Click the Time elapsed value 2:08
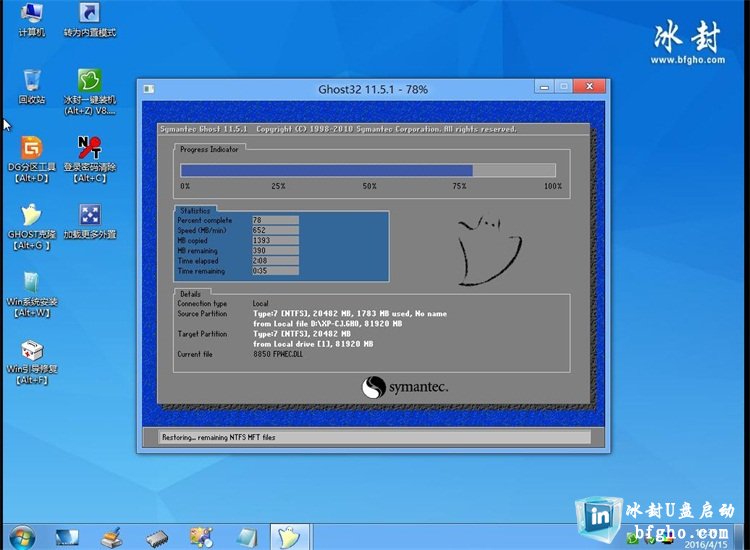Image resolution: width=750 pixels, height=550 pixels. point(275,261)
